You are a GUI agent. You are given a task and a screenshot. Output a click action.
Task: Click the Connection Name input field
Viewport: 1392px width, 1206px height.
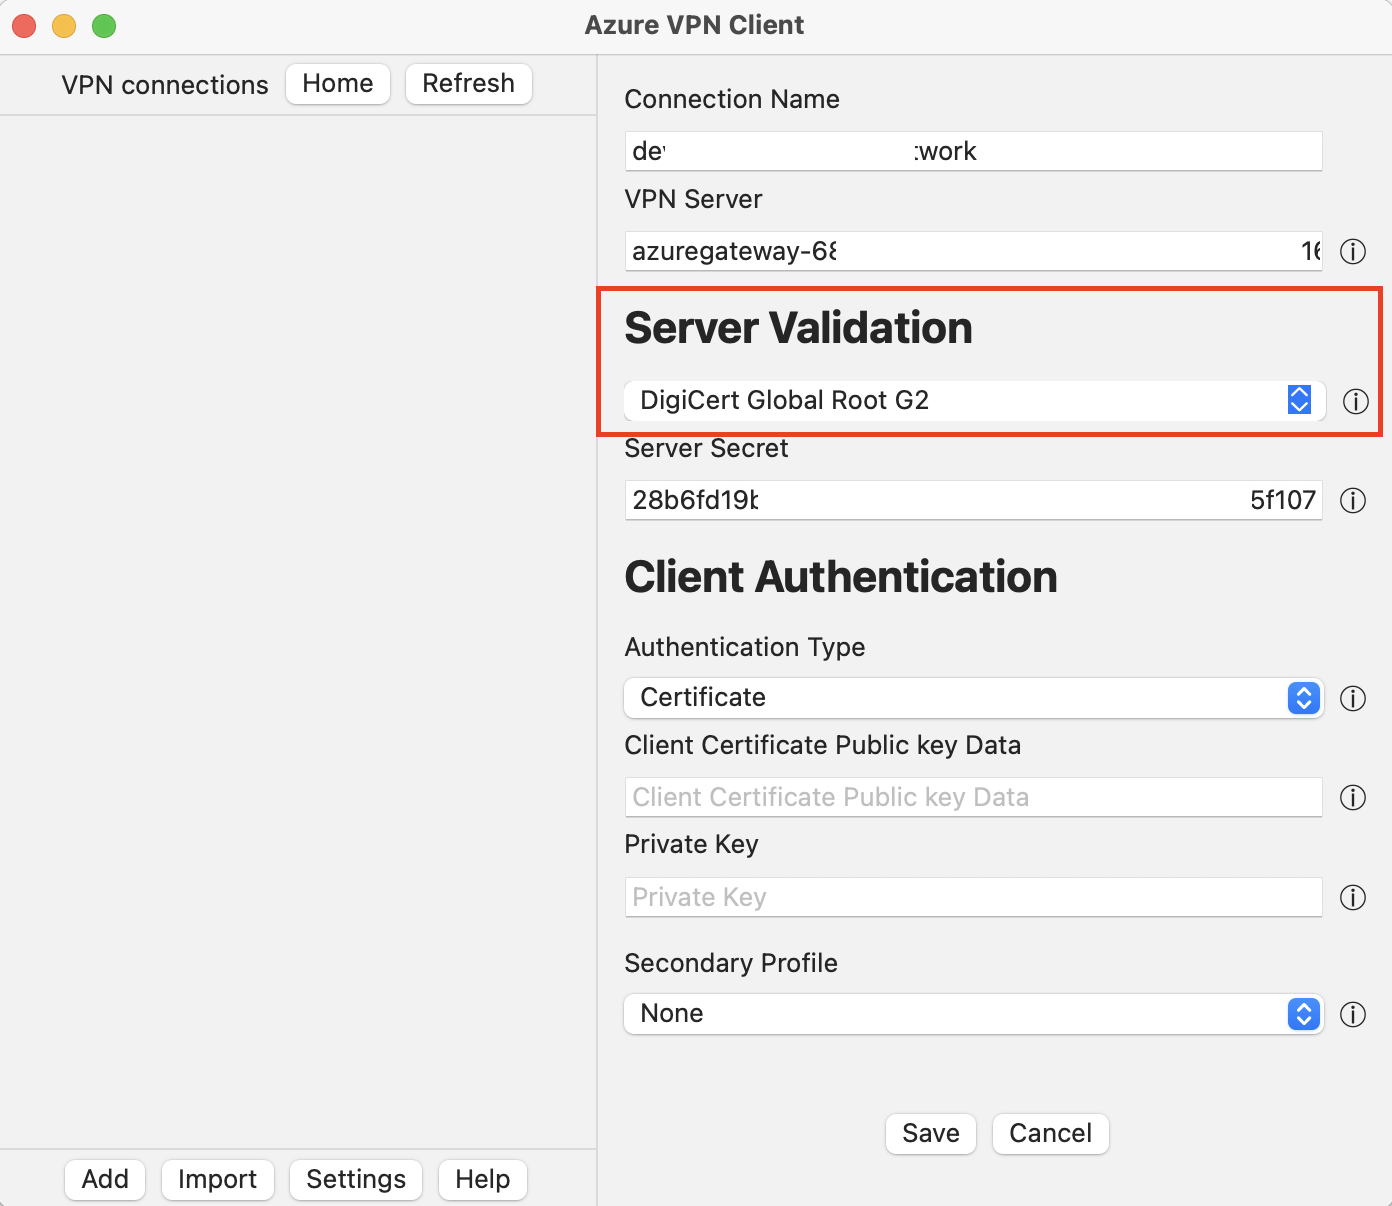pos(974,151)
